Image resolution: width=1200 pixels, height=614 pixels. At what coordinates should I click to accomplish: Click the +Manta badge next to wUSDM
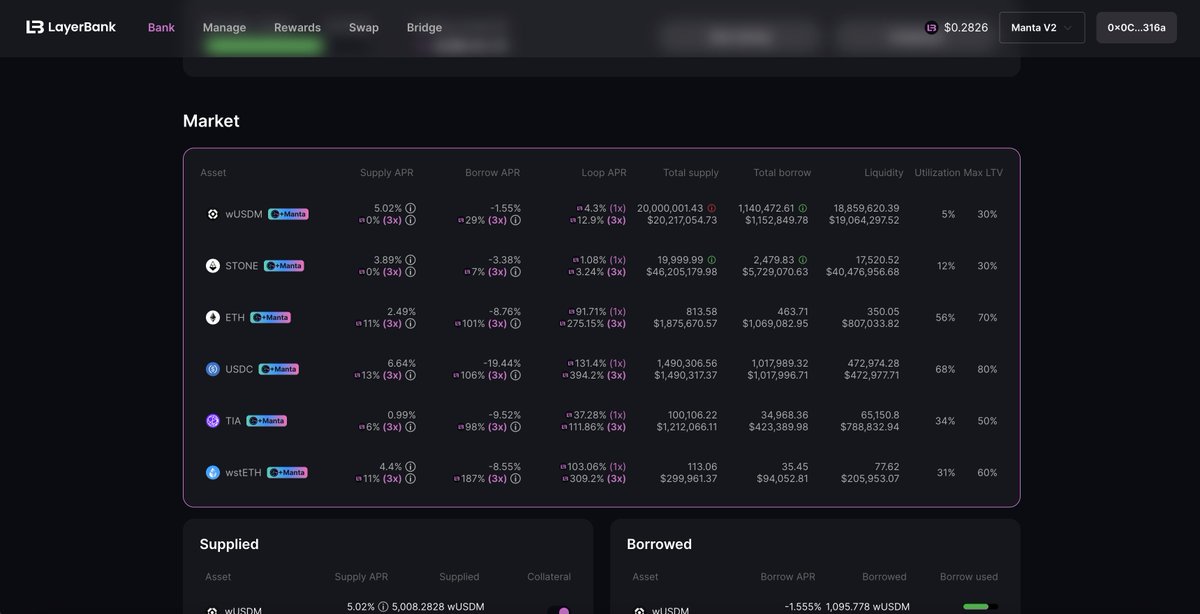(288, 214)
